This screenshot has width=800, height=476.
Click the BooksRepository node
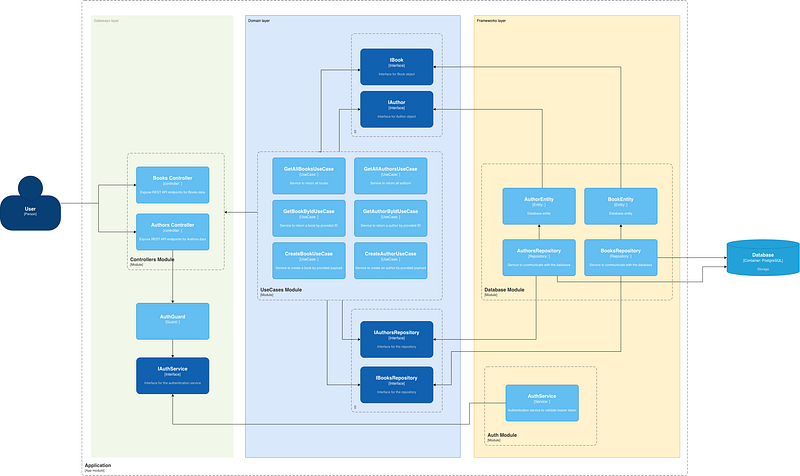point(620,258)
